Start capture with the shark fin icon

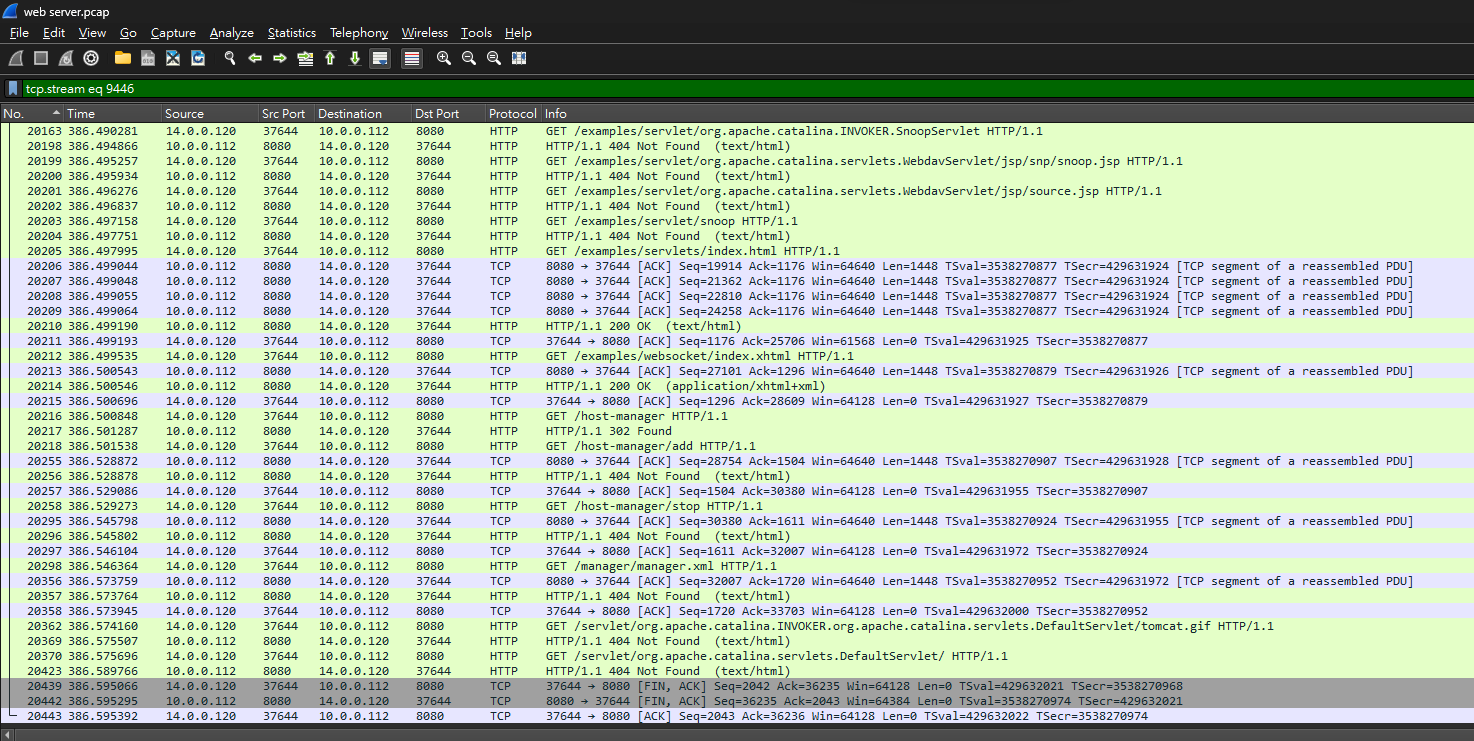click(x=16, y=59)
